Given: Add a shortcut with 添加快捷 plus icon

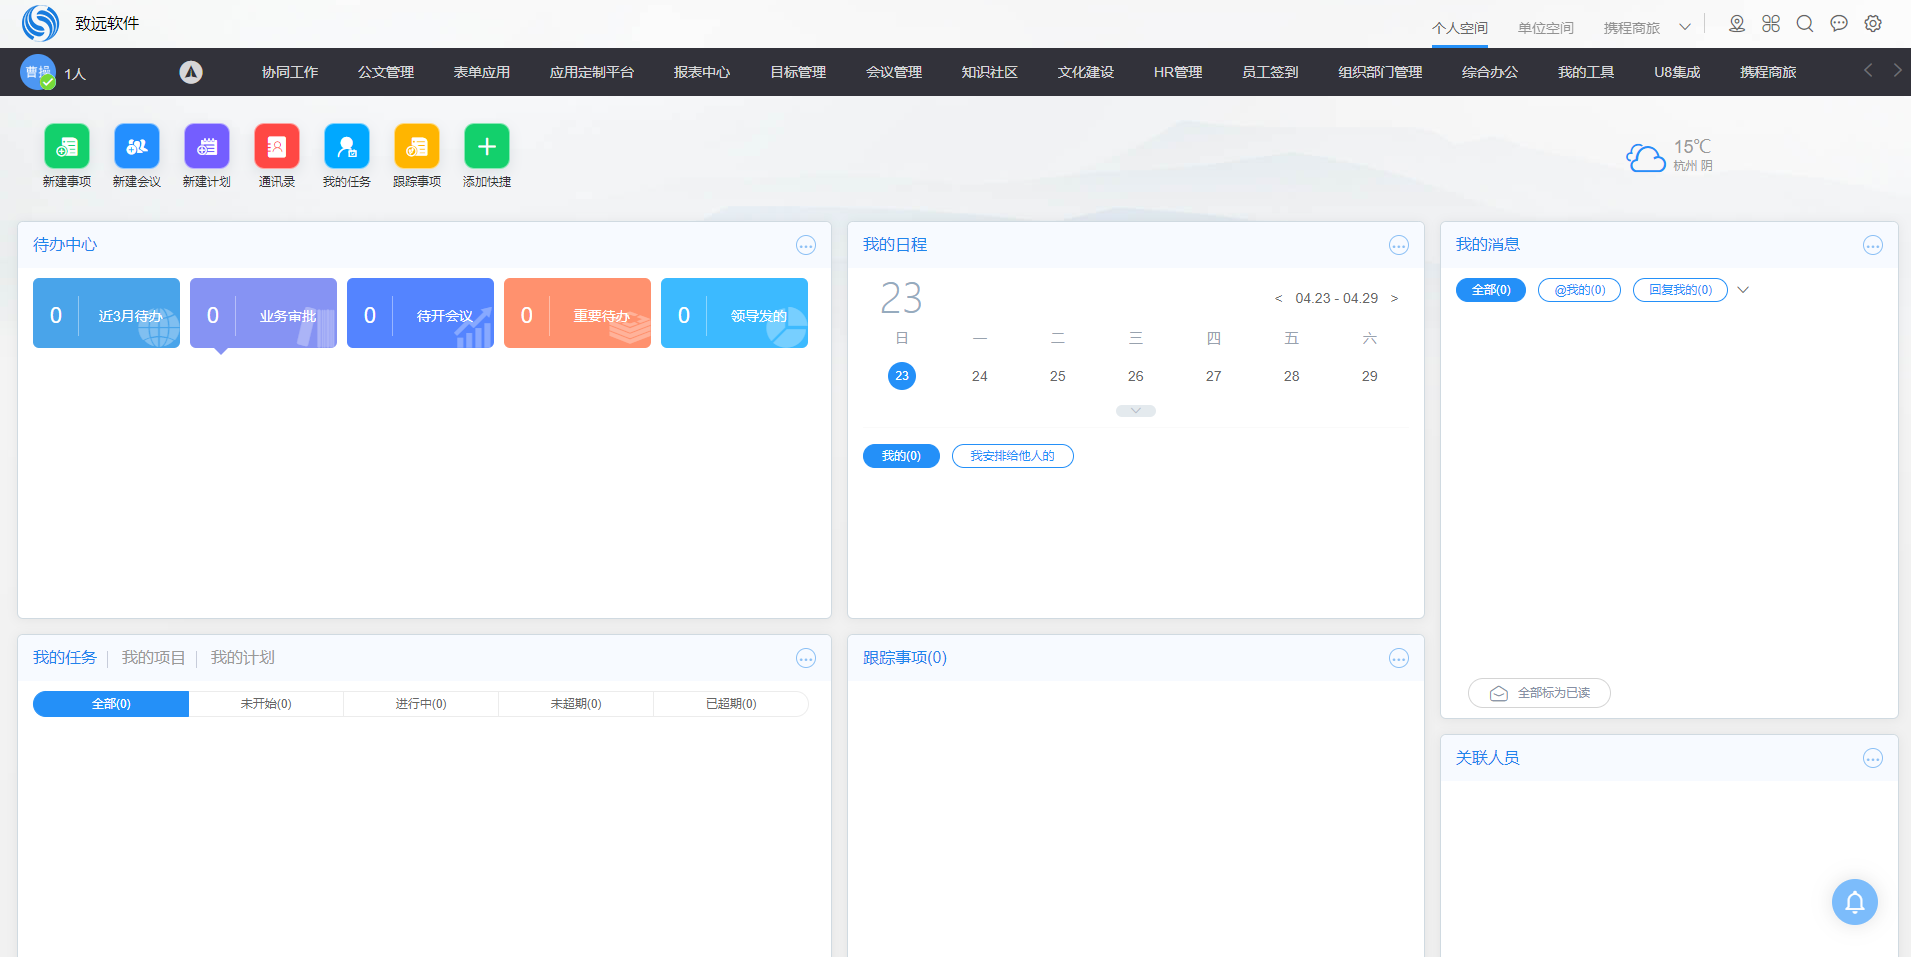Looking at the screenshot, I should [x=487, y=147].
